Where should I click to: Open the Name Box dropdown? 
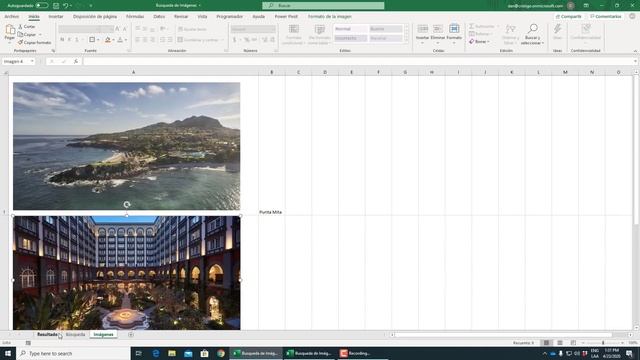tap(32, 61)
